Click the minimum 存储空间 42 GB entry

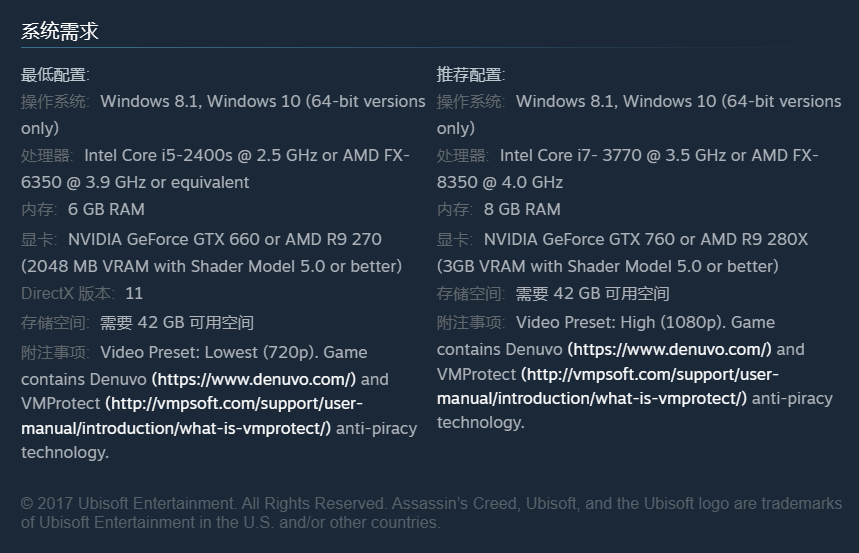point(176,323)
